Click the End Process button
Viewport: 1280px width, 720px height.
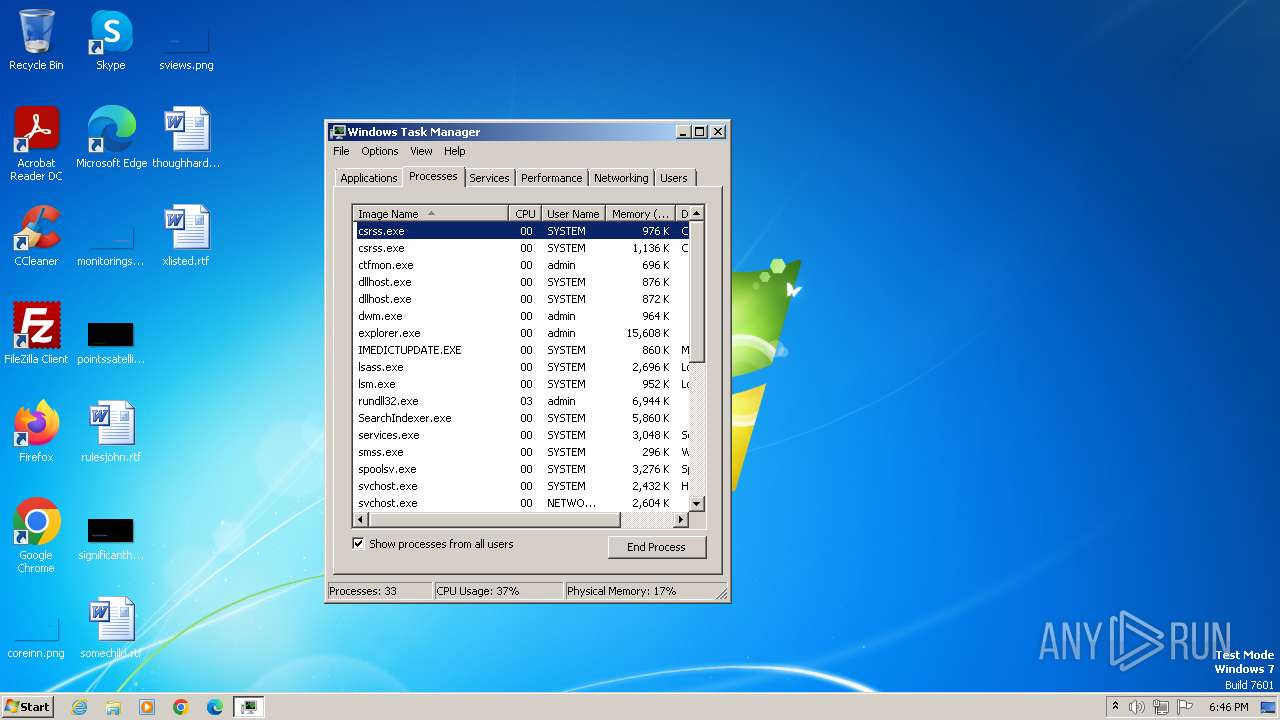pos(656,547)
